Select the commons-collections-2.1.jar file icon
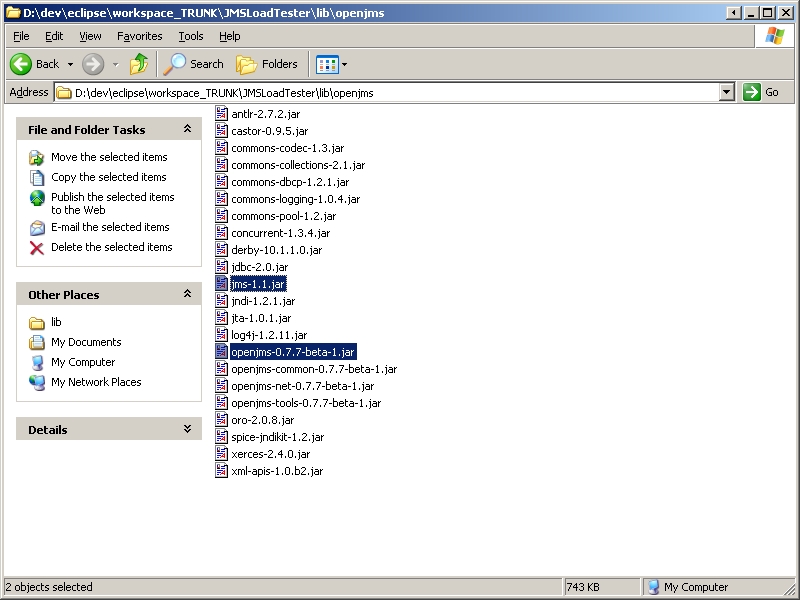 [221, 164]
